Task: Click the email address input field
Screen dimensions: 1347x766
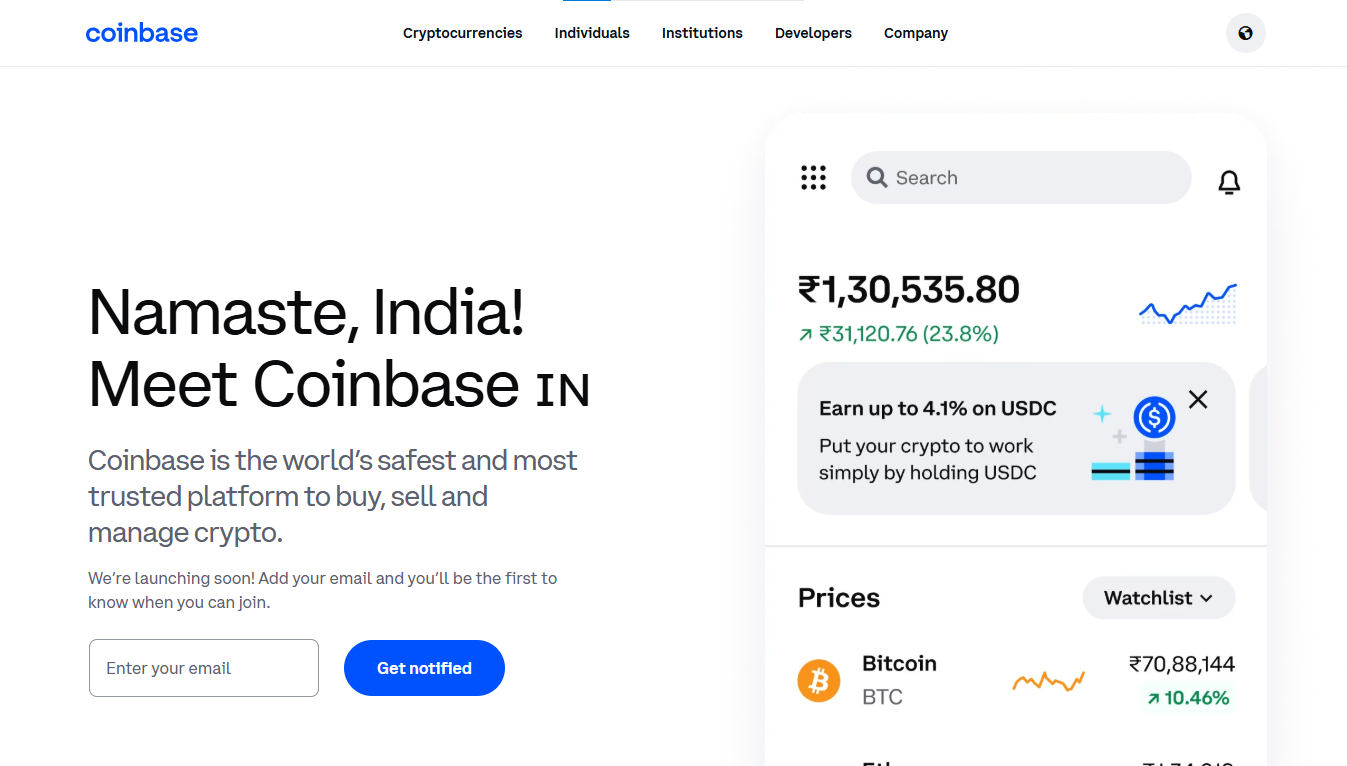Action: (203, 667)
